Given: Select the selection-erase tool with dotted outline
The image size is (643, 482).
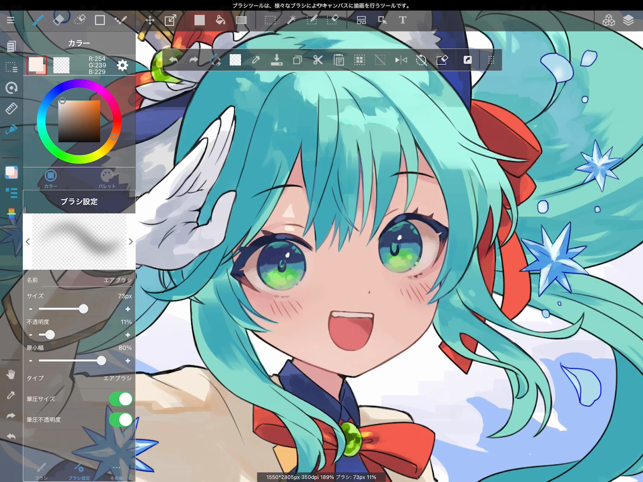Looking at the screenshot, I should 80,20.
